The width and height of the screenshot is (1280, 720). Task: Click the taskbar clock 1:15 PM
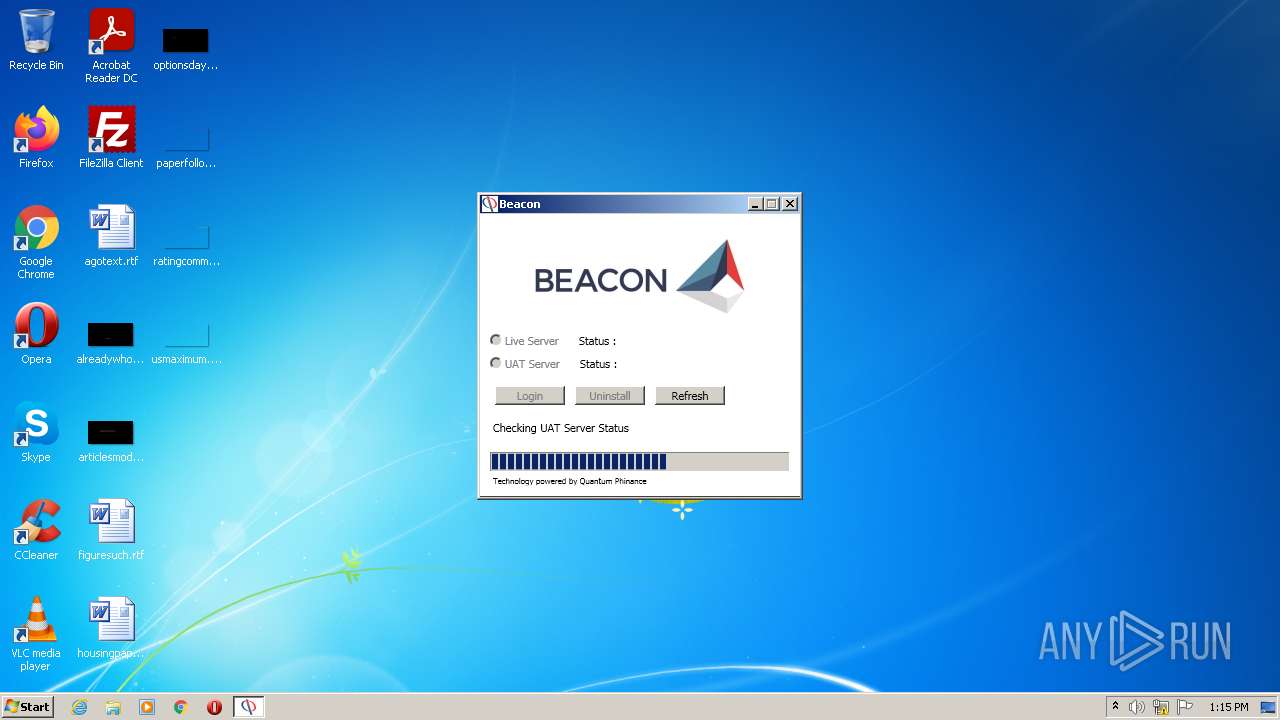coord(1229,707)
